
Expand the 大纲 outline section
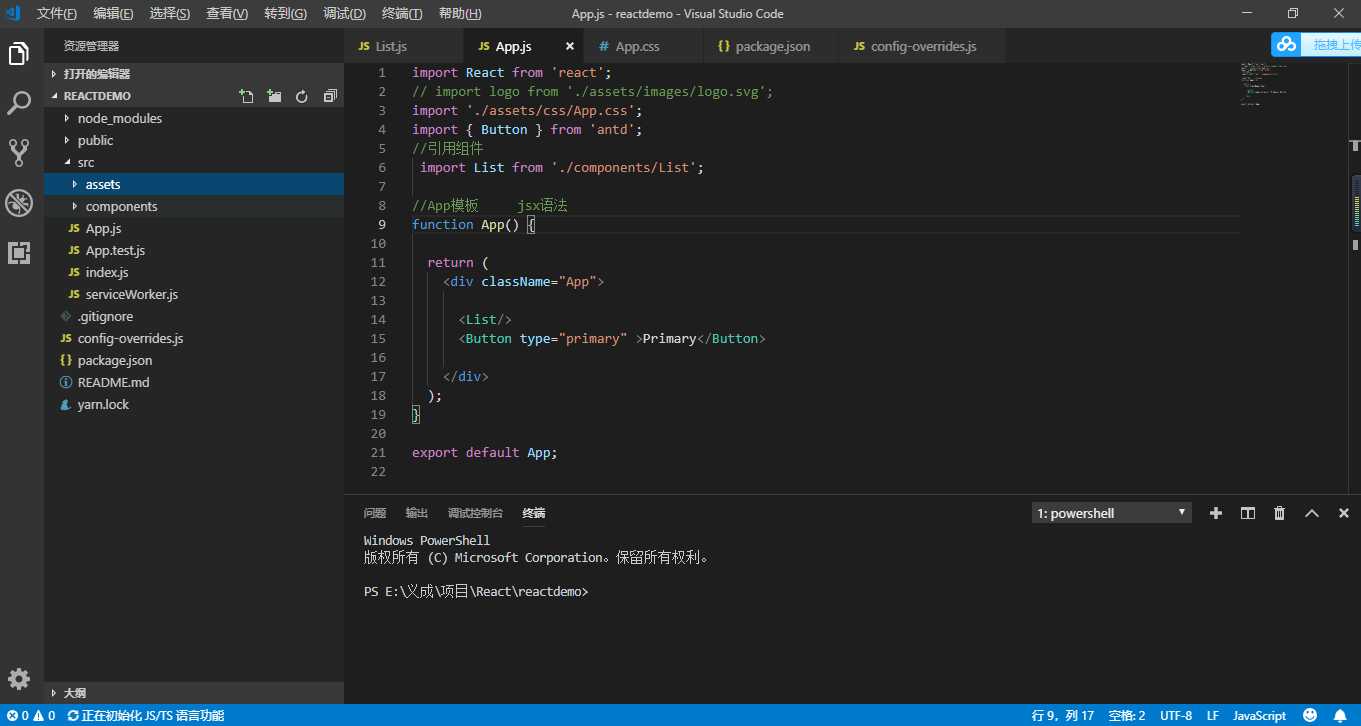pos(194,693)
